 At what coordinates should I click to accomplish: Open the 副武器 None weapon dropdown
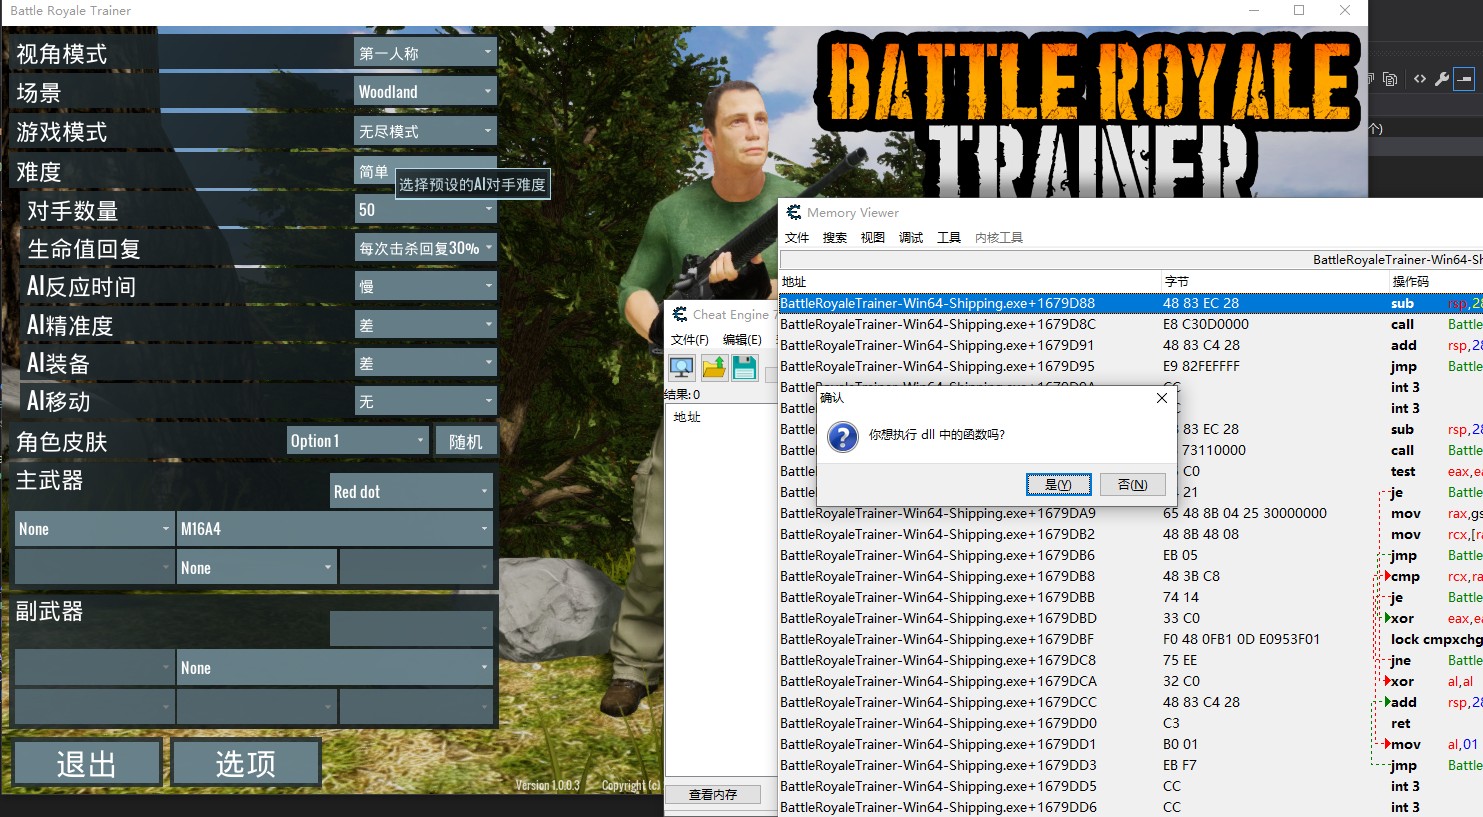335,668
